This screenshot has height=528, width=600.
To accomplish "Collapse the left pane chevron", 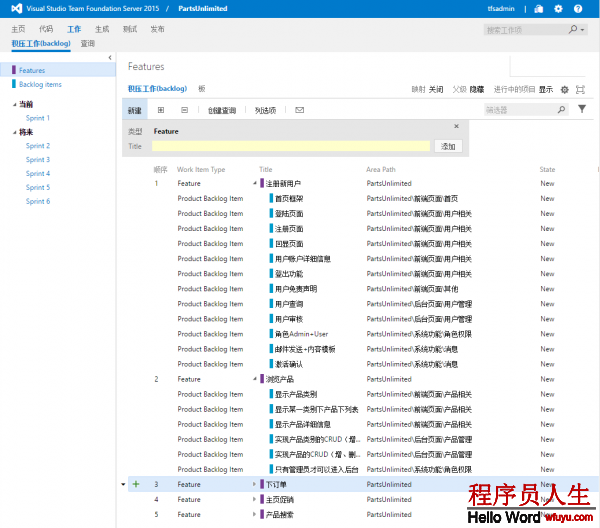I will (x=110, y=57).
